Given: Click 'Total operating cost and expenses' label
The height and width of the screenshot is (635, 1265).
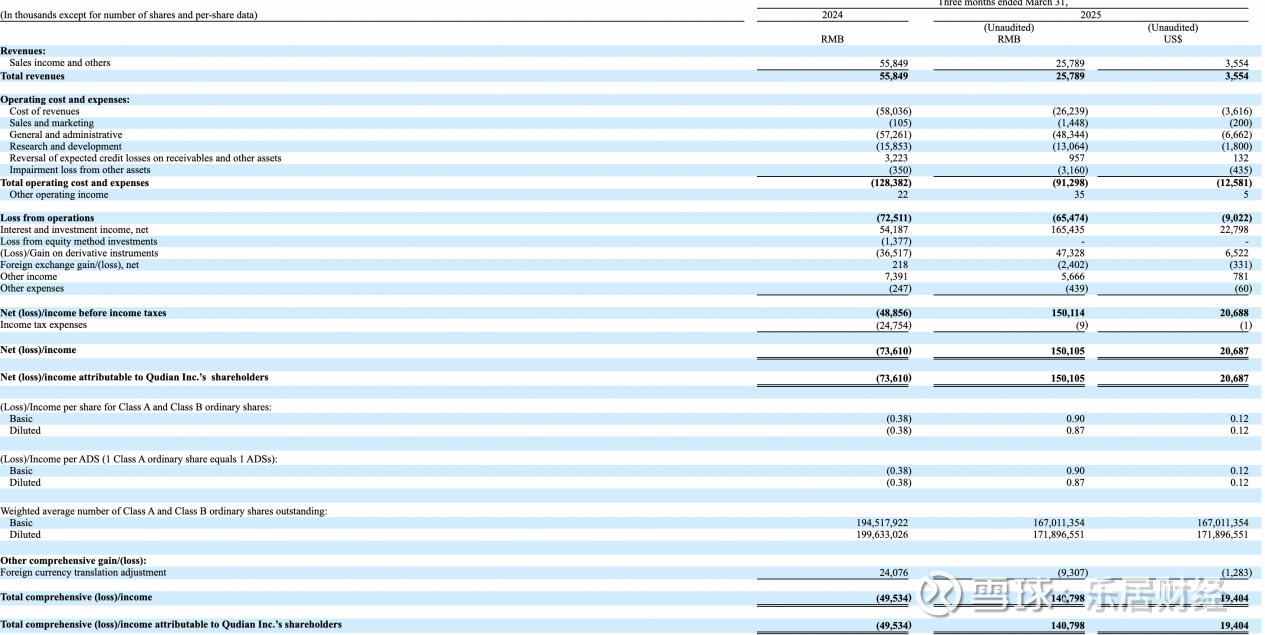Looking at the screenshot, I should click(x=75, y=183).
